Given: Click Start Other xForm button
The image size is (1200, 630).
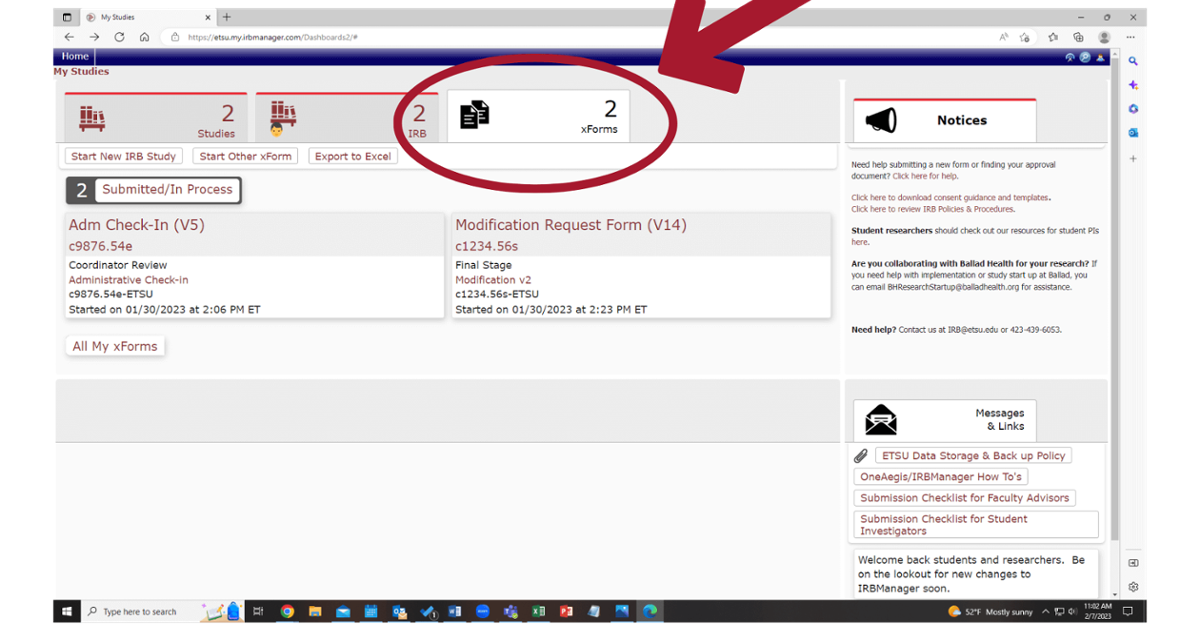Looking at the screenshot, I should click(245, 156).
